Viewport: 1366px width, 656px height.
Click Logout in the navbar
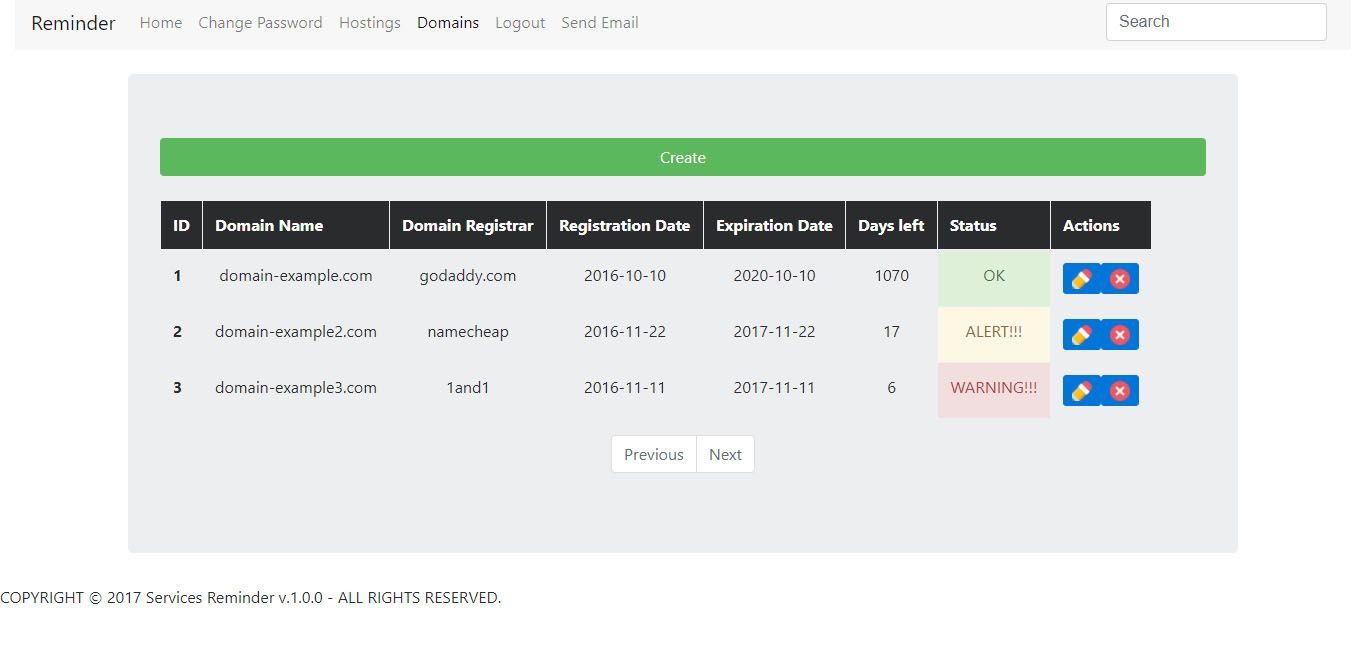tap(520, 22)
